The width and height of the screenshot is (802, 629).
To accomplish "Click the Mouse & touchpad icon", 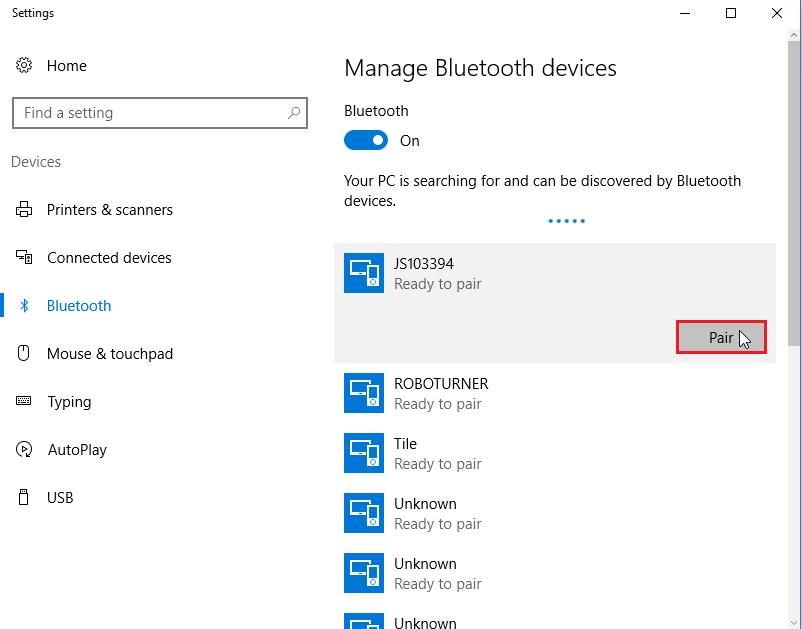I will 24,354.
